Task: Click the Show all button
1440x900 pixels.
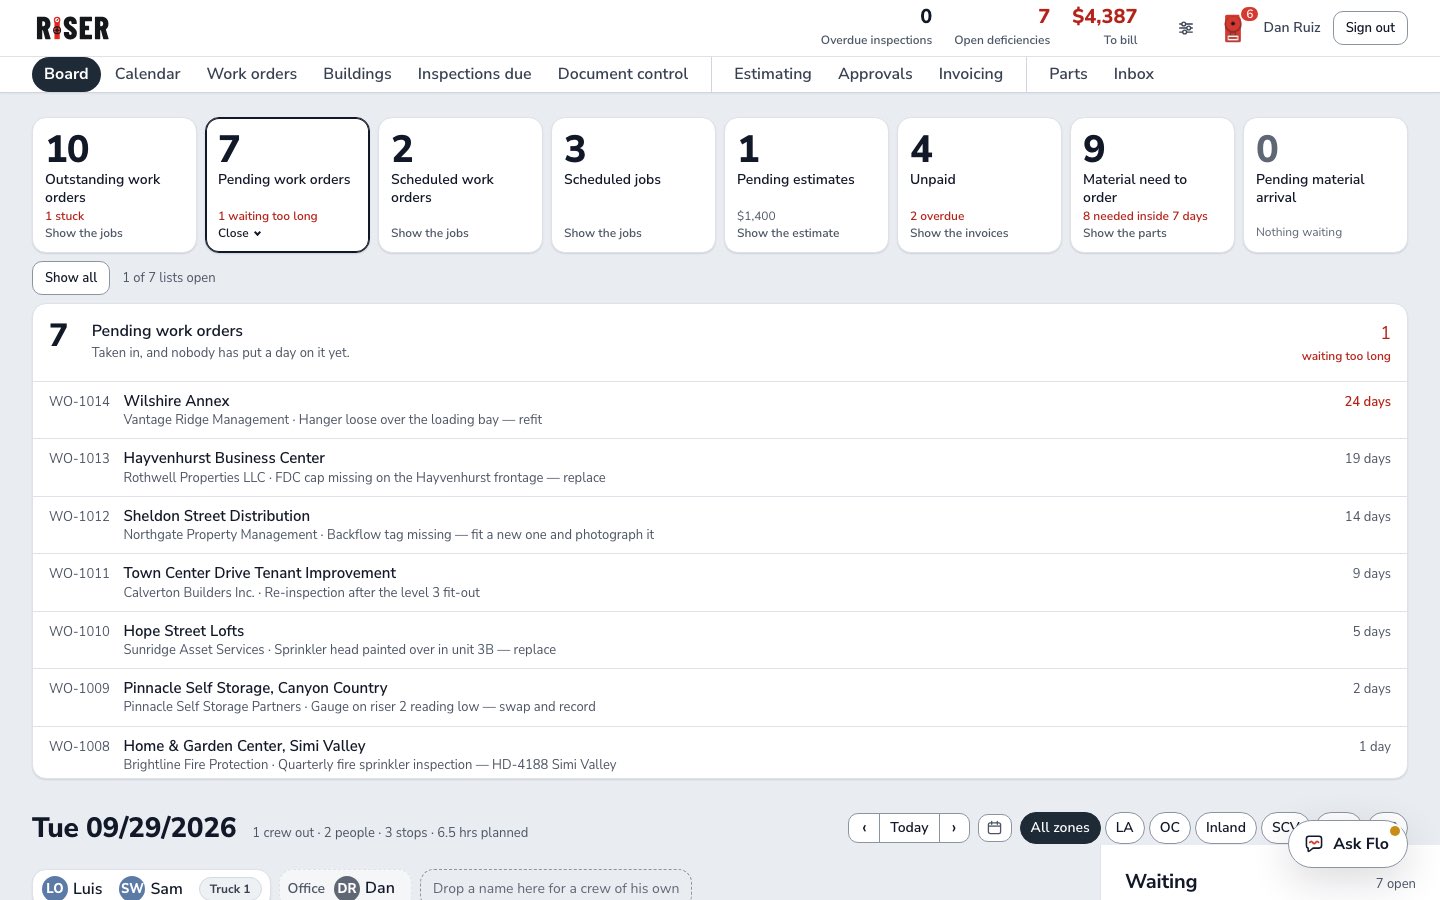Action: click(71, 278)
